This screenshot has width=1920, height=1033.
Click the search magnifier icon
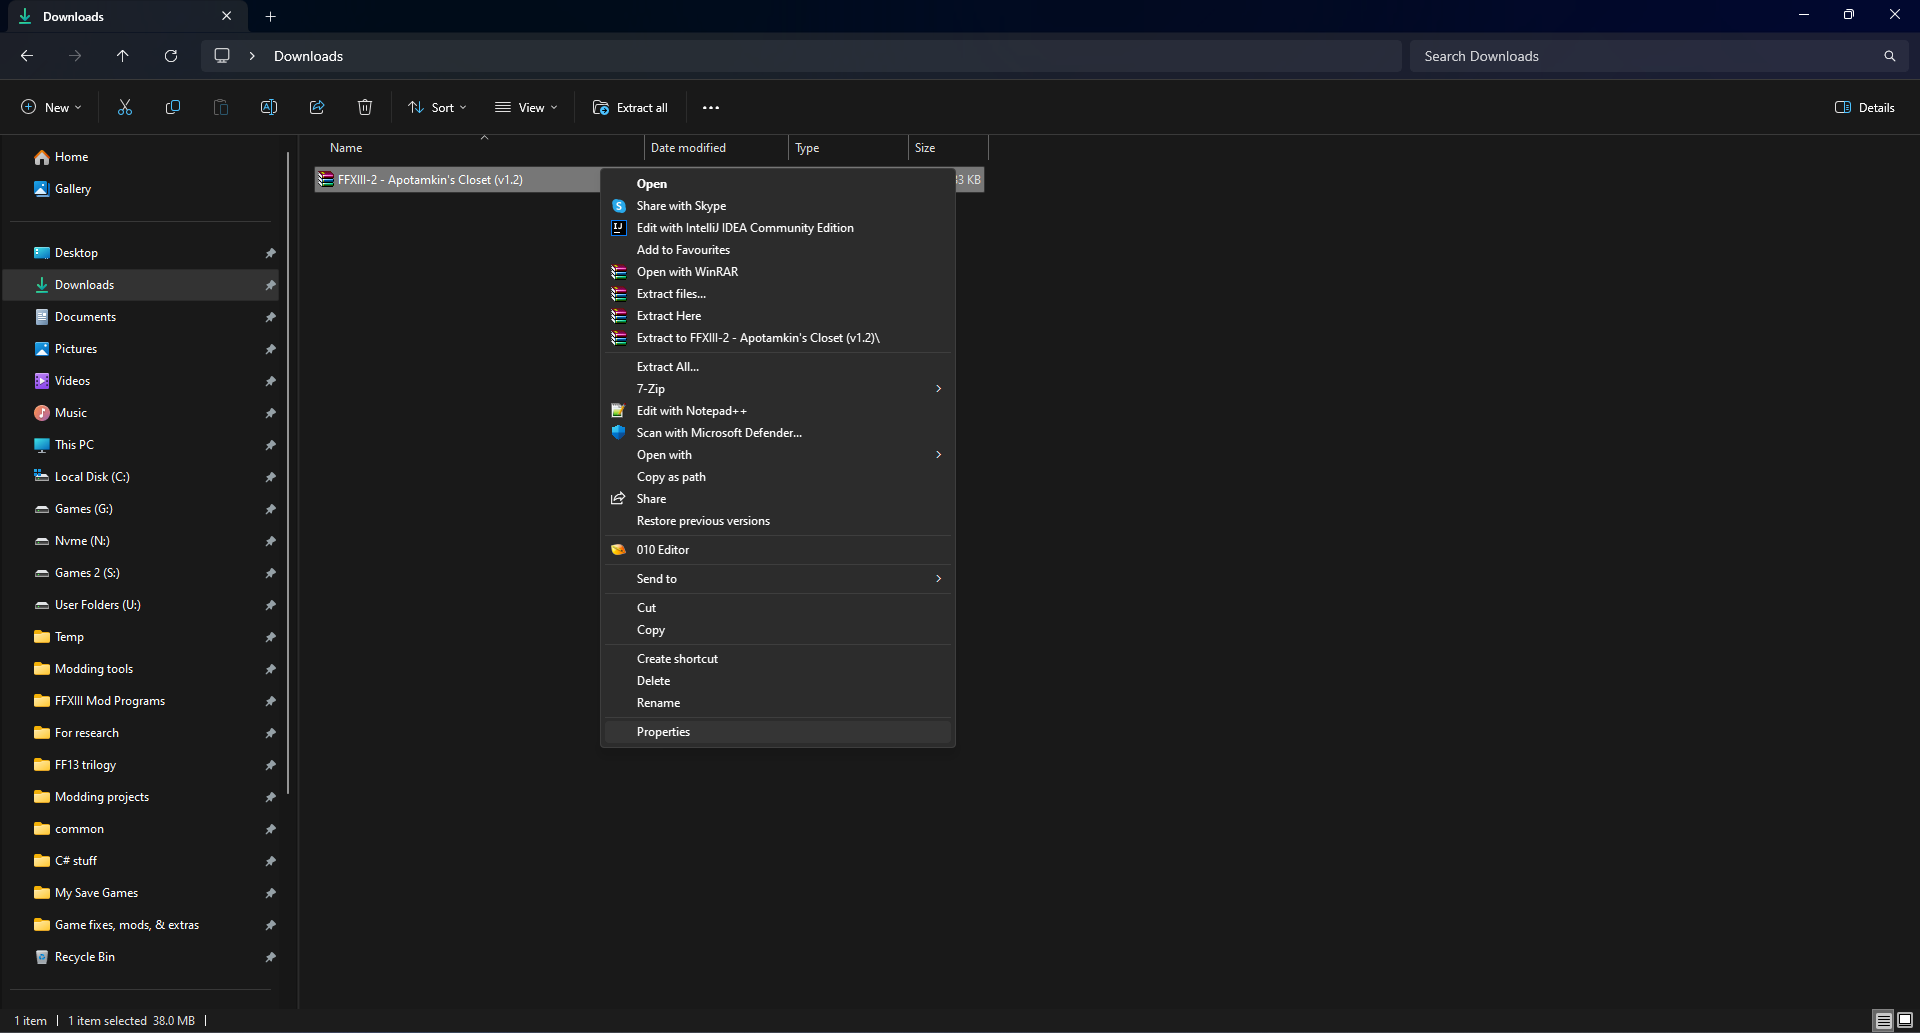1890,56
